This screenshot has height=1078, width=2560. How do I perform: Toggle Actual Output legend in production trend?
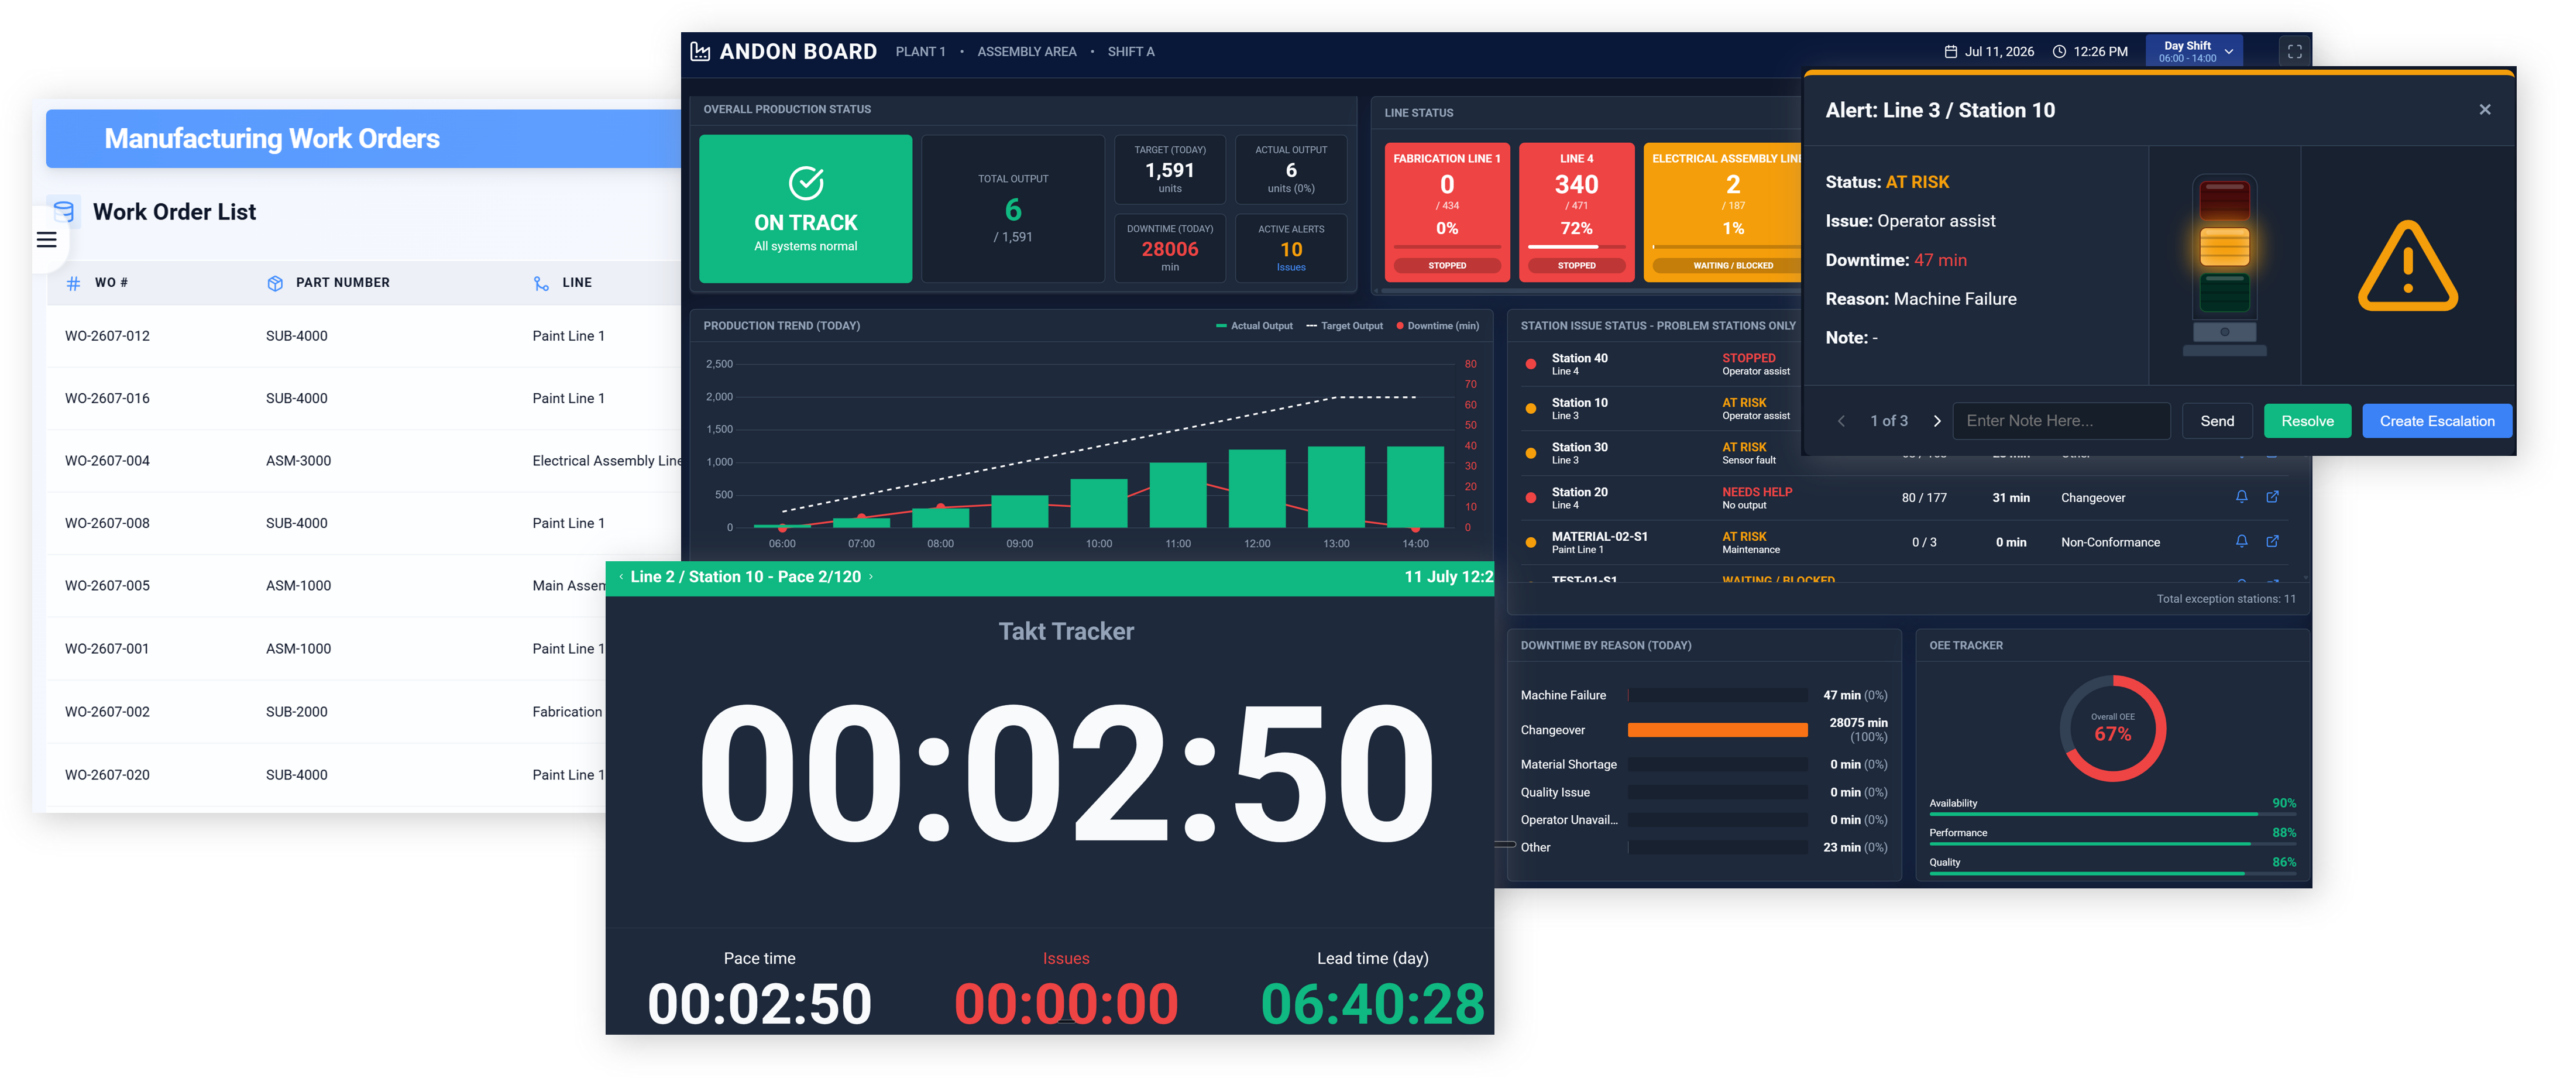click(x=1254, y=326)
